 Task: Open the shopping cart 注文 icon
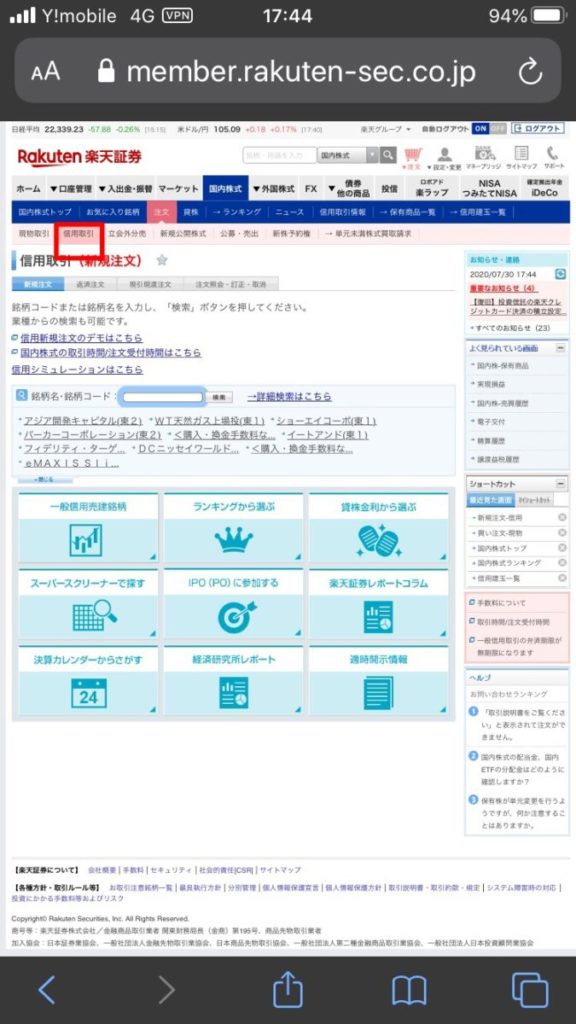(x=413, y=157)
